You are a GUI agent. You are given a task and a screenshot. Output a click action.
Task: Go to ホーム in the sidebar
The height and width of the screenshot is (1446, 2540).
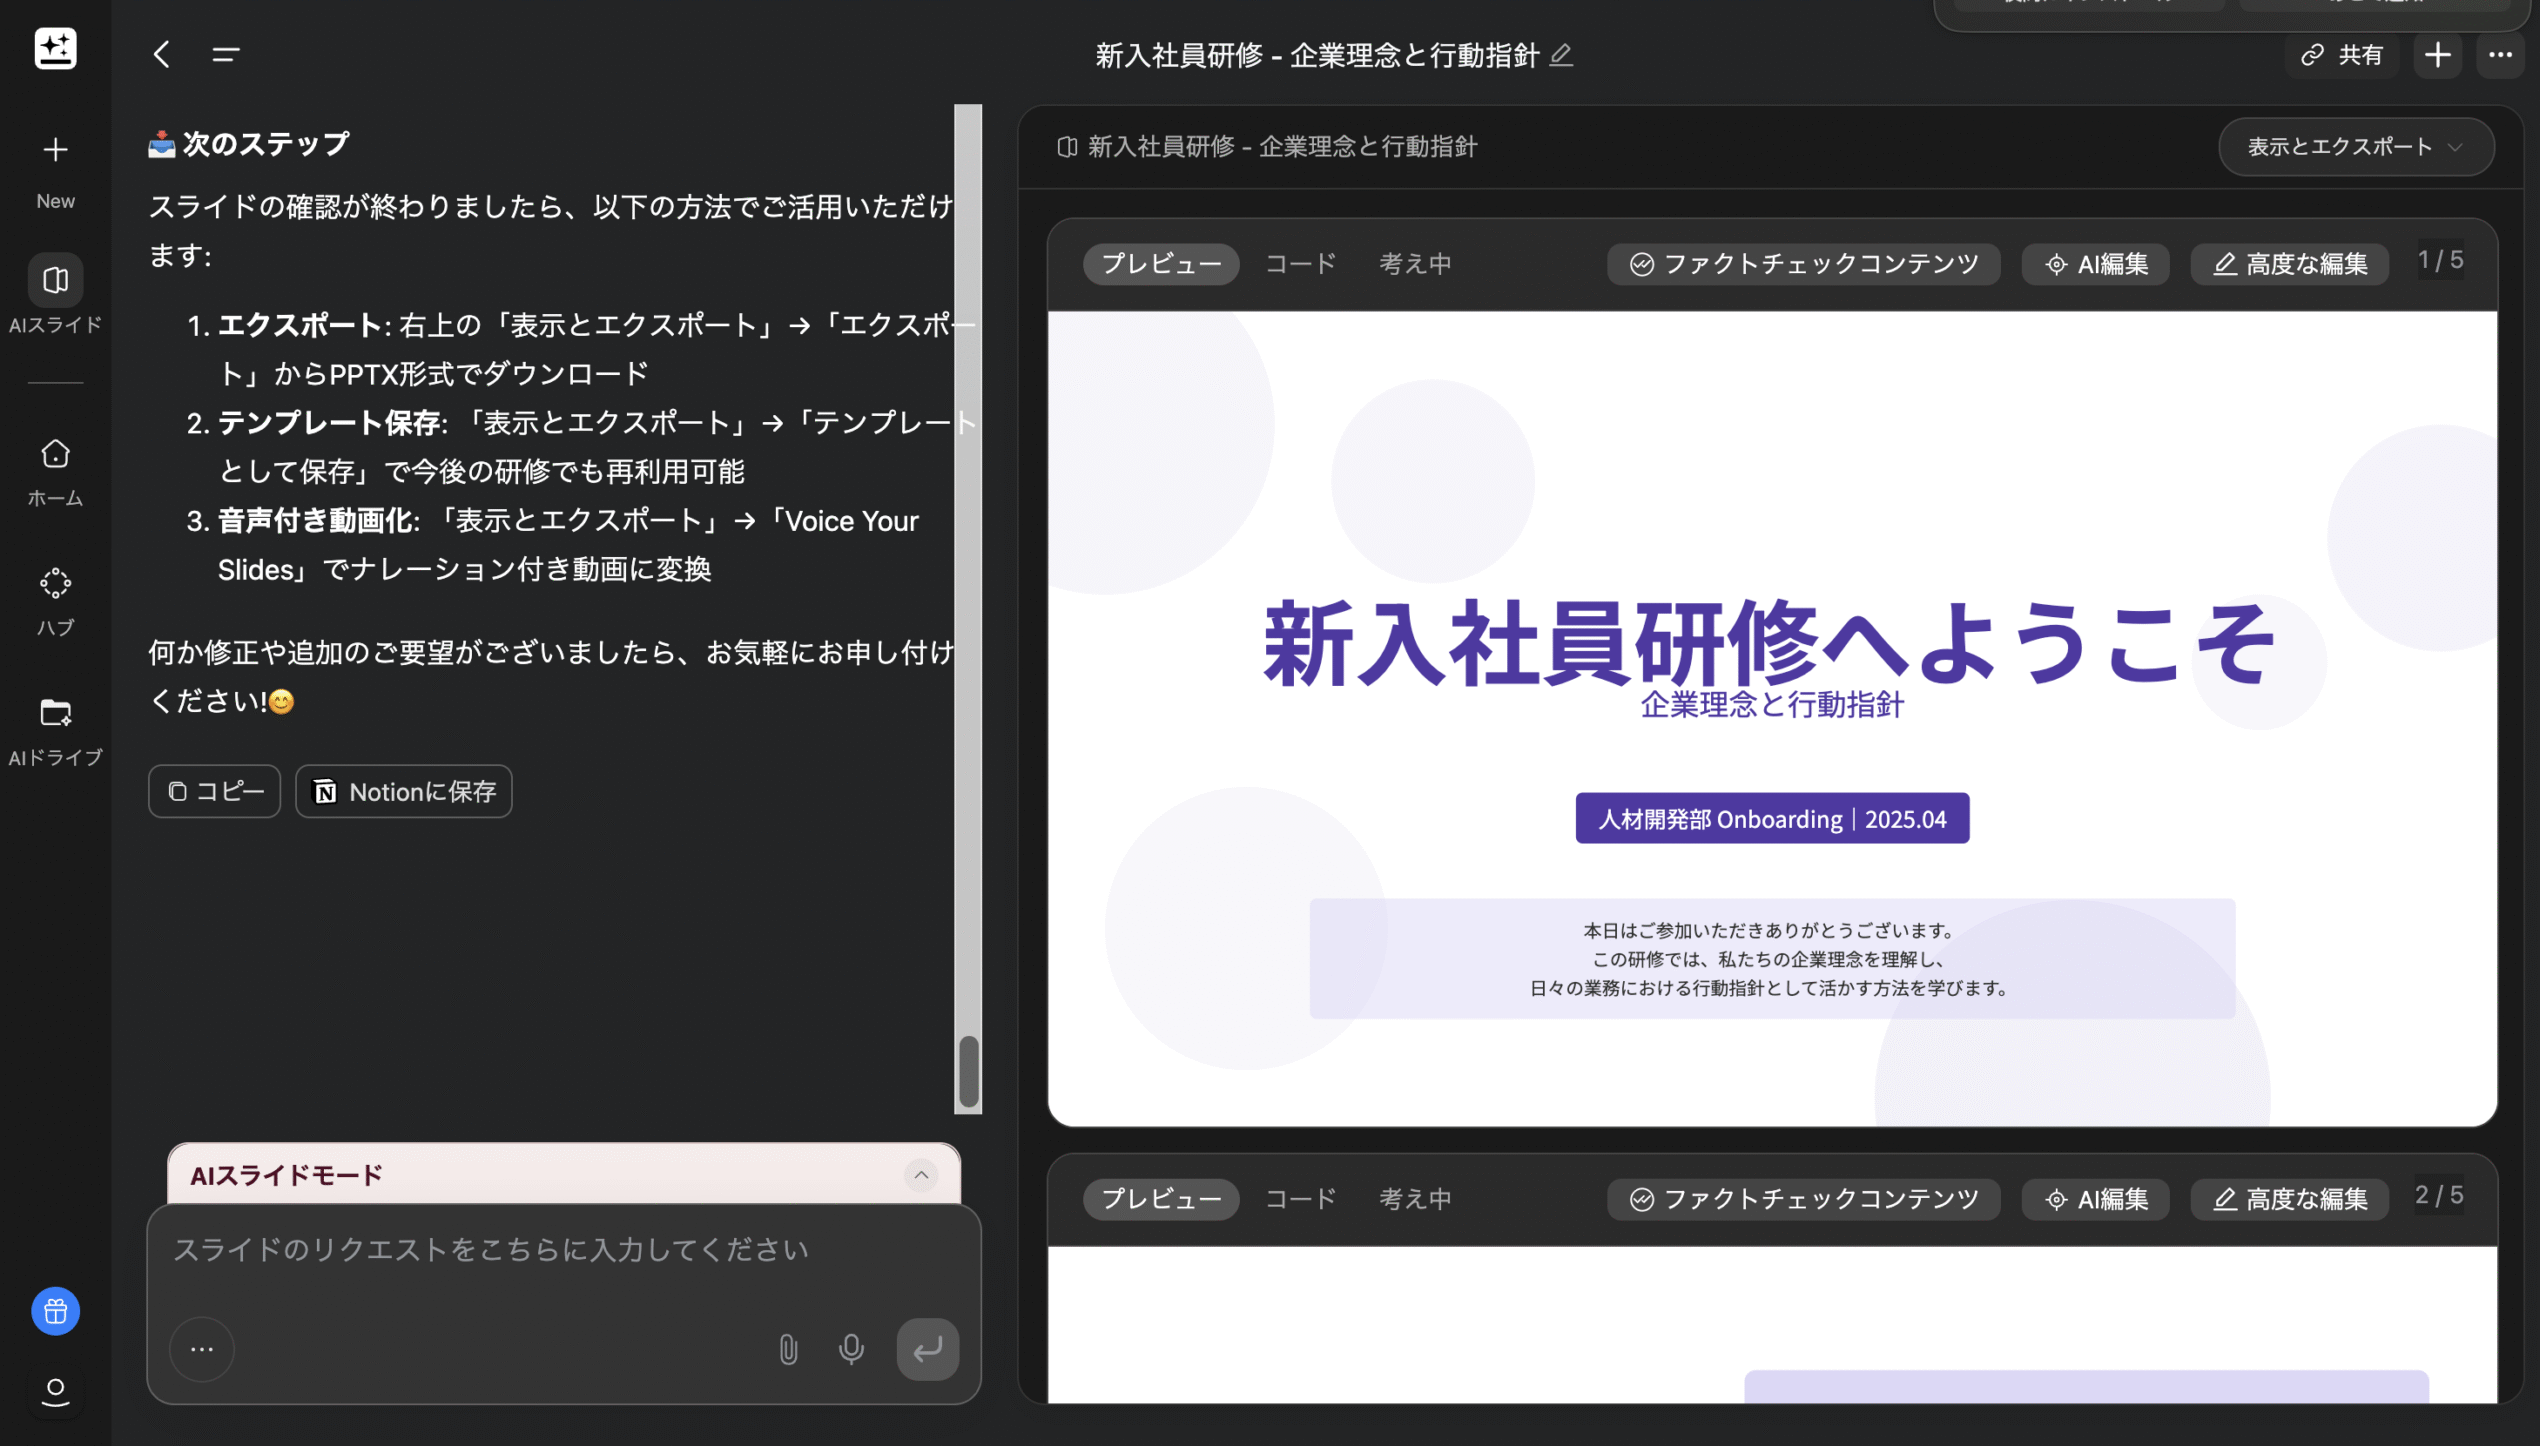pyautogui.click(x=55, y=455)
